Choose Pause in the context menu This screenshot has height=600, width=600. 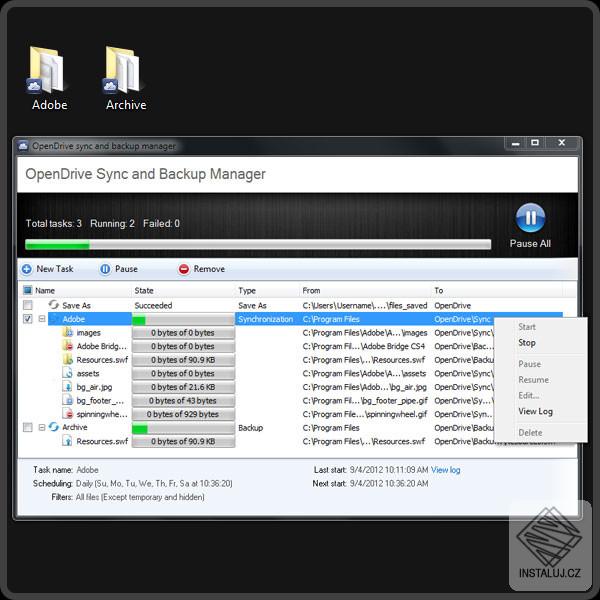530,364
